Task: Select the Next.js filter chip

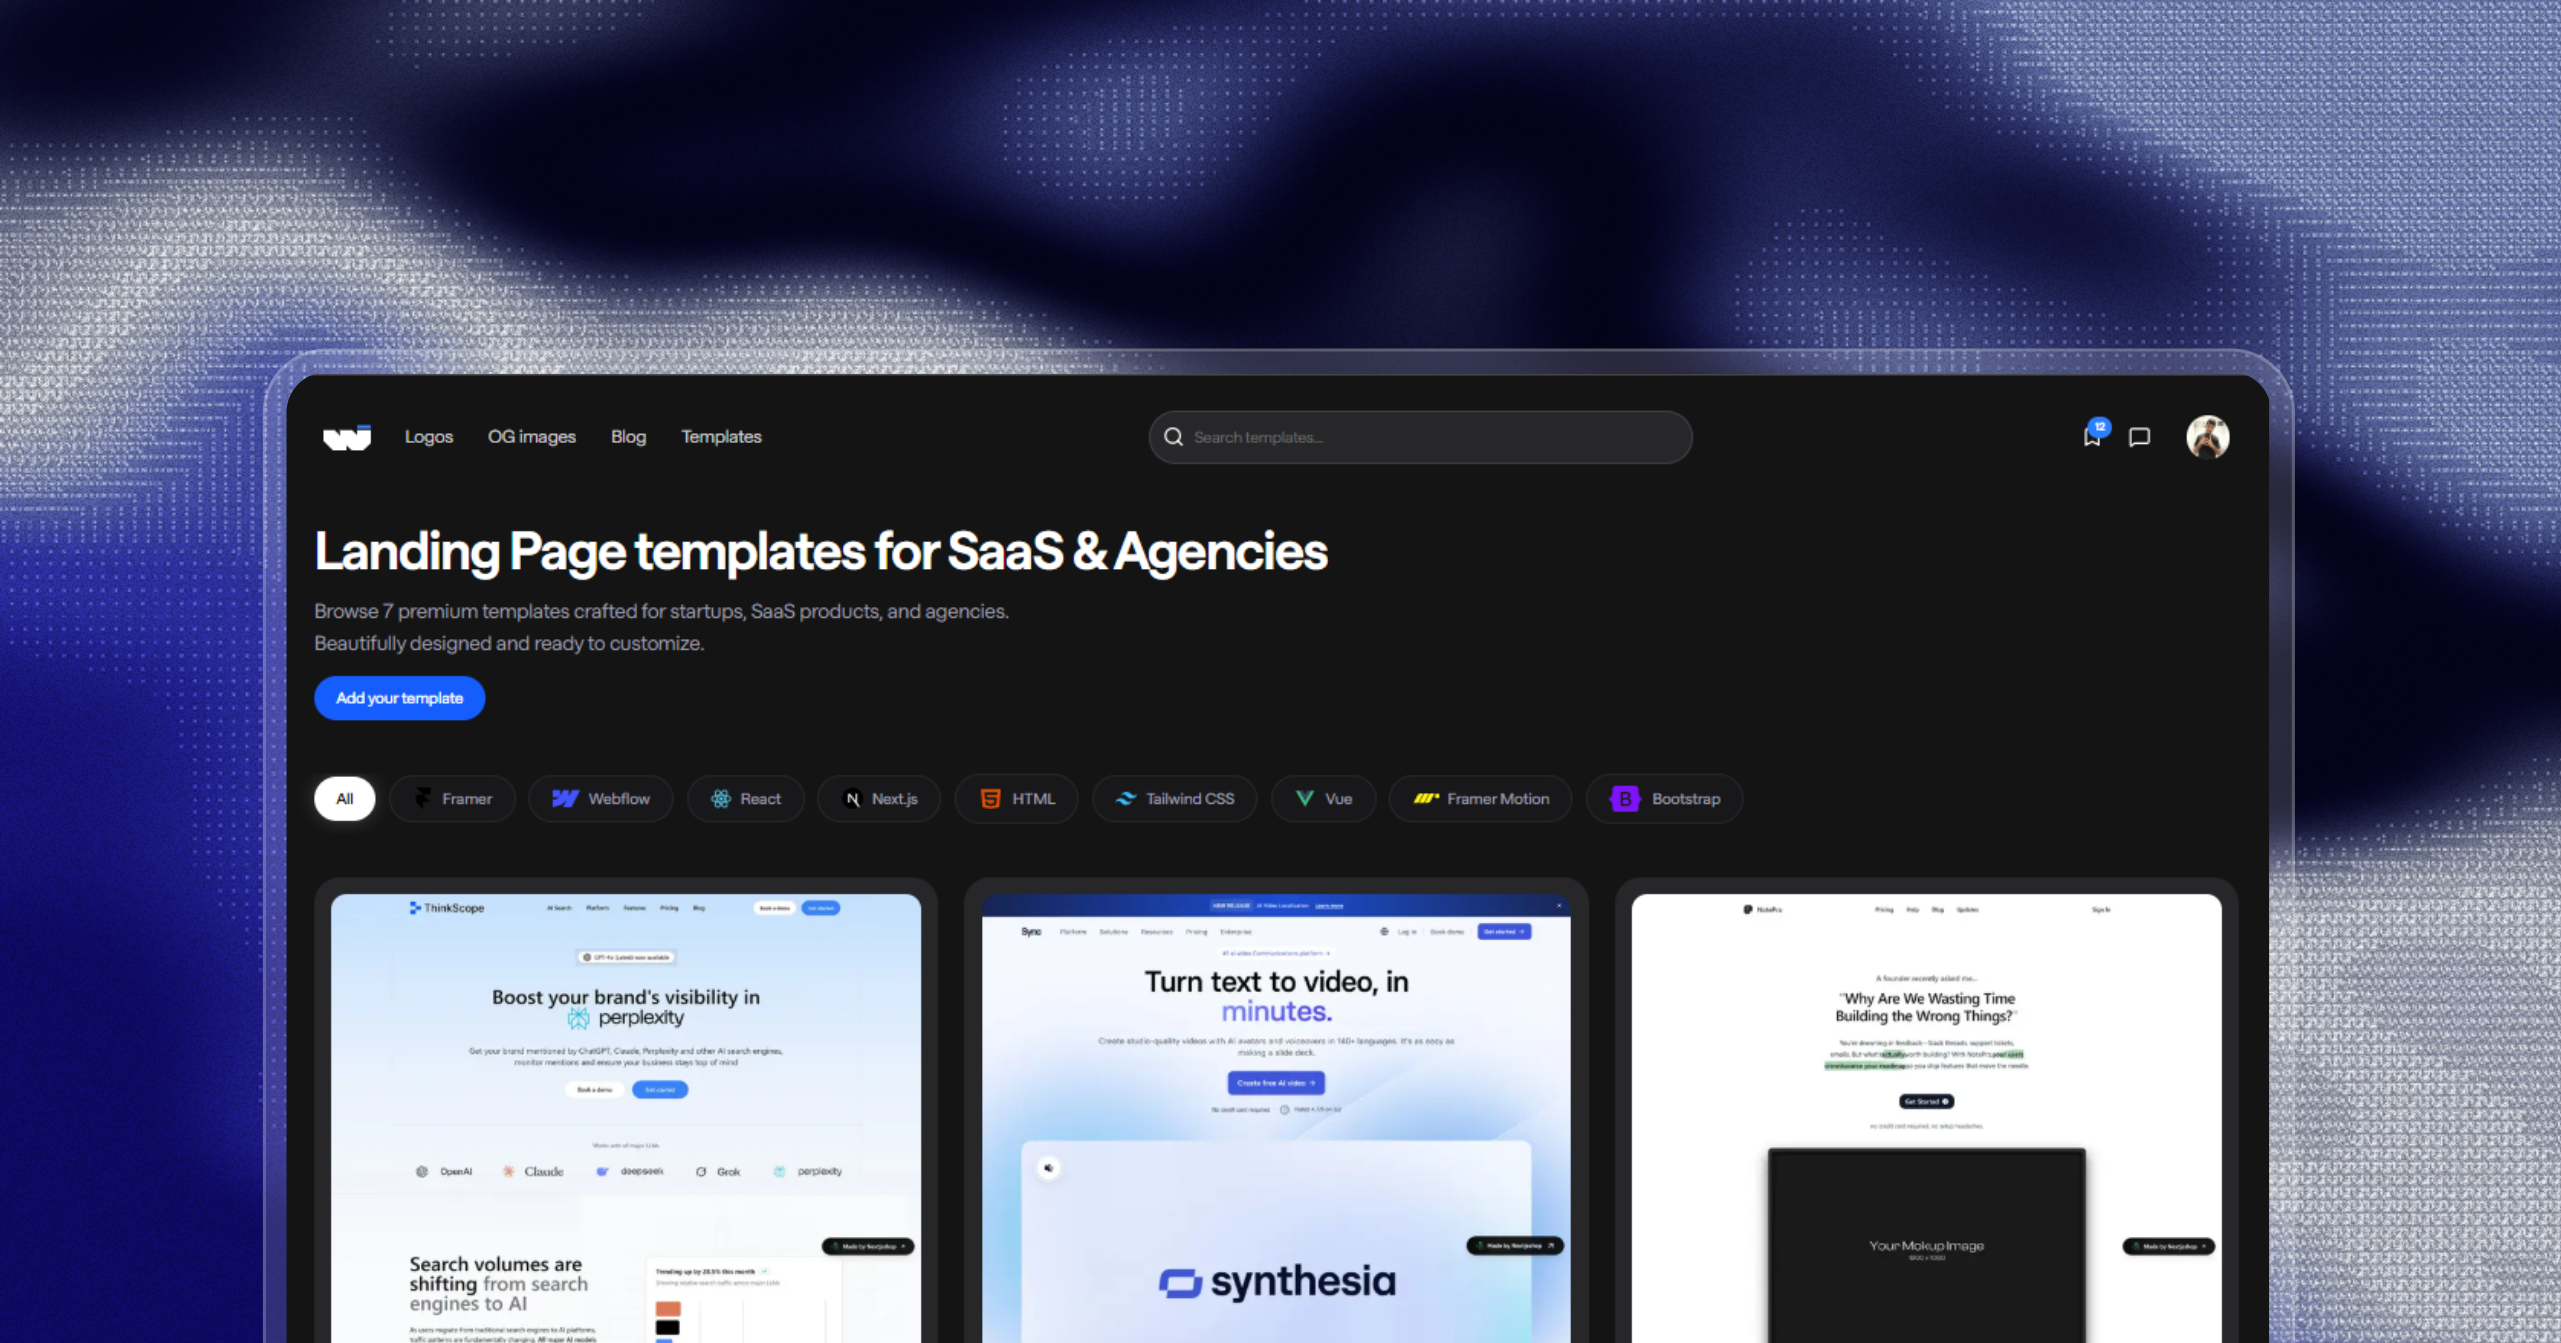Action: click(x=879, y=799)
